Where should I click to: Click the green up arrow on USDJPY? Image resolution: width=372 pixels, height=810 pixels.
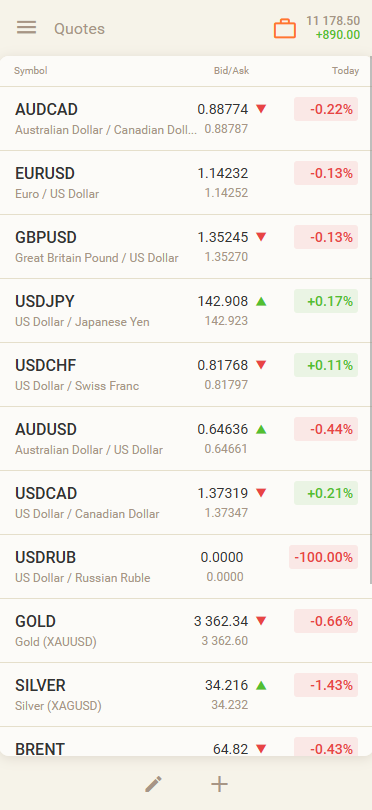click(261, 301)
